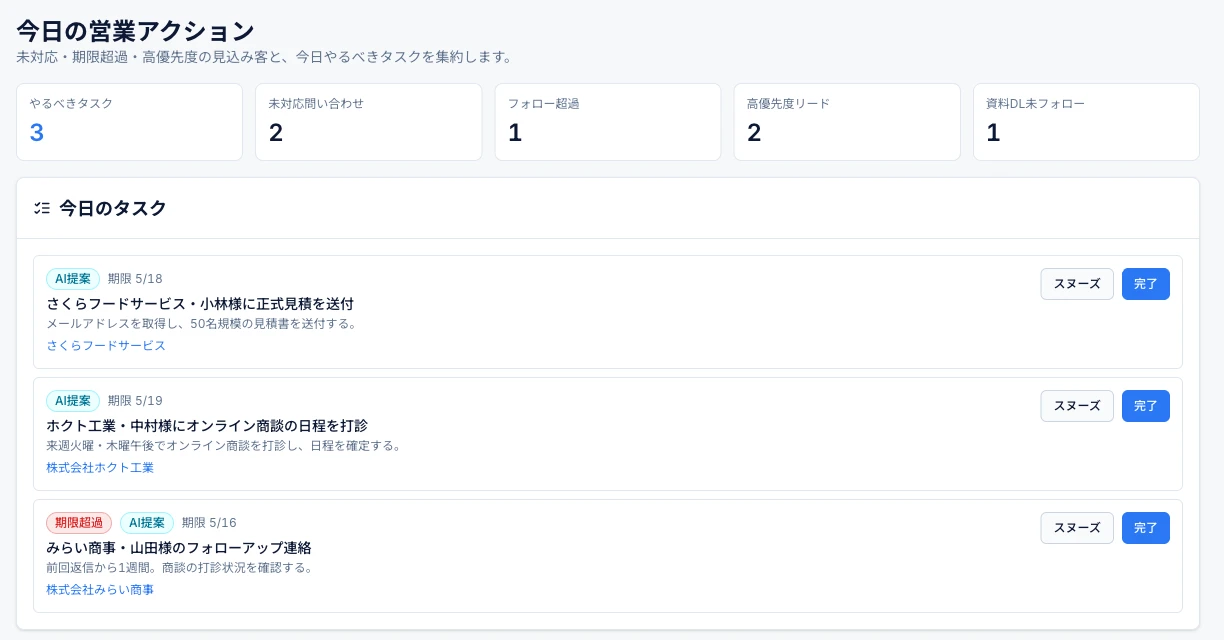Select the フォロー超過 summary card
This screenshot has height=640, width=1224.
point(608,122)
